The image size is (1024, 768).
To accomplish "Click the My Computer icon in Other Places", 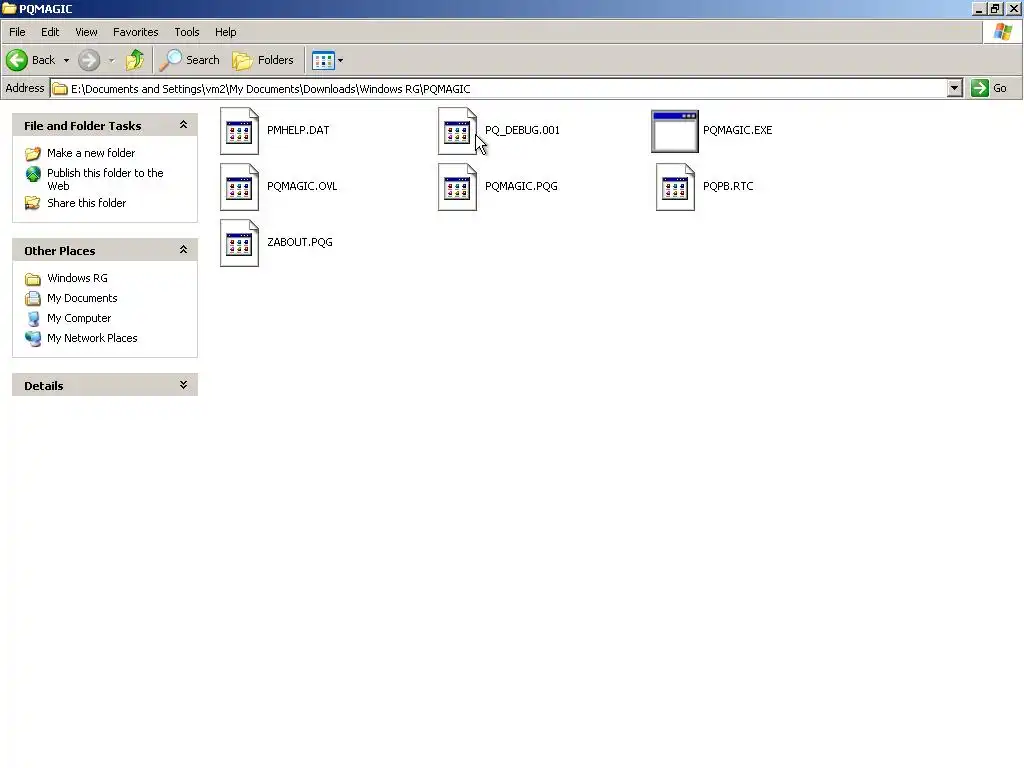I will coord(33,319).
